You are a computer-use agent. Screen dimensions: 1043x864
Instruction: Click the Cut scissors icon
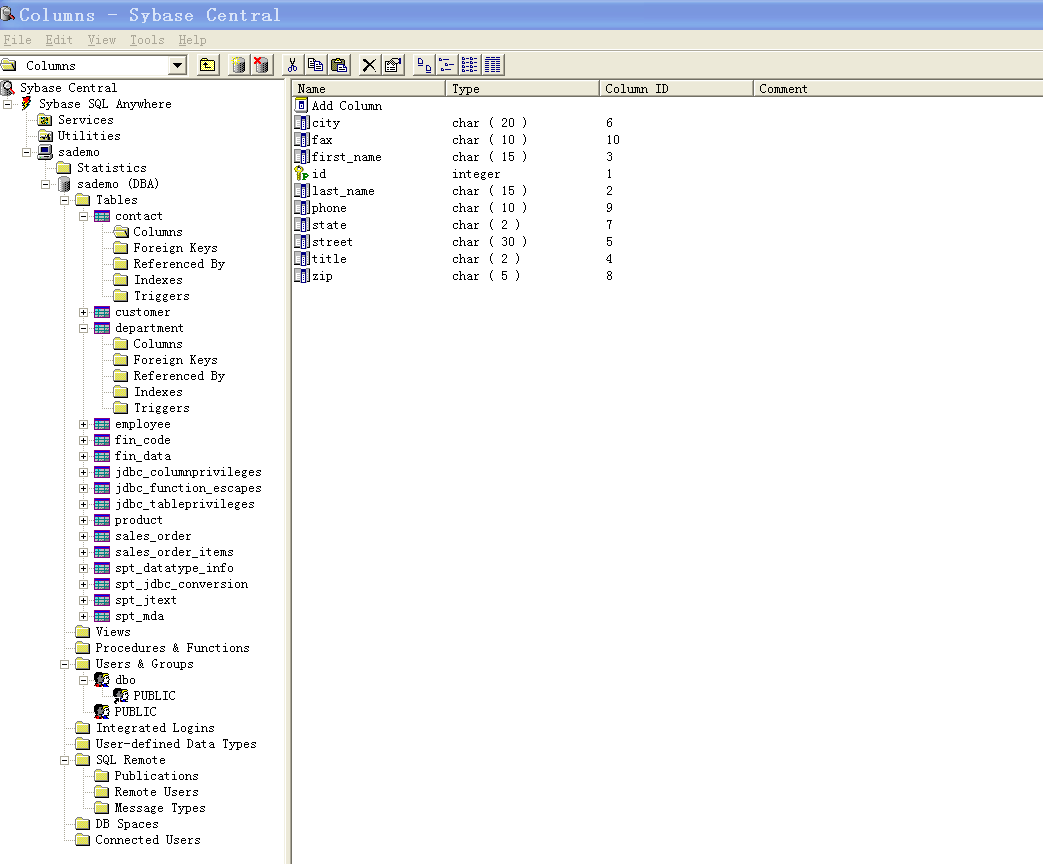292,65
